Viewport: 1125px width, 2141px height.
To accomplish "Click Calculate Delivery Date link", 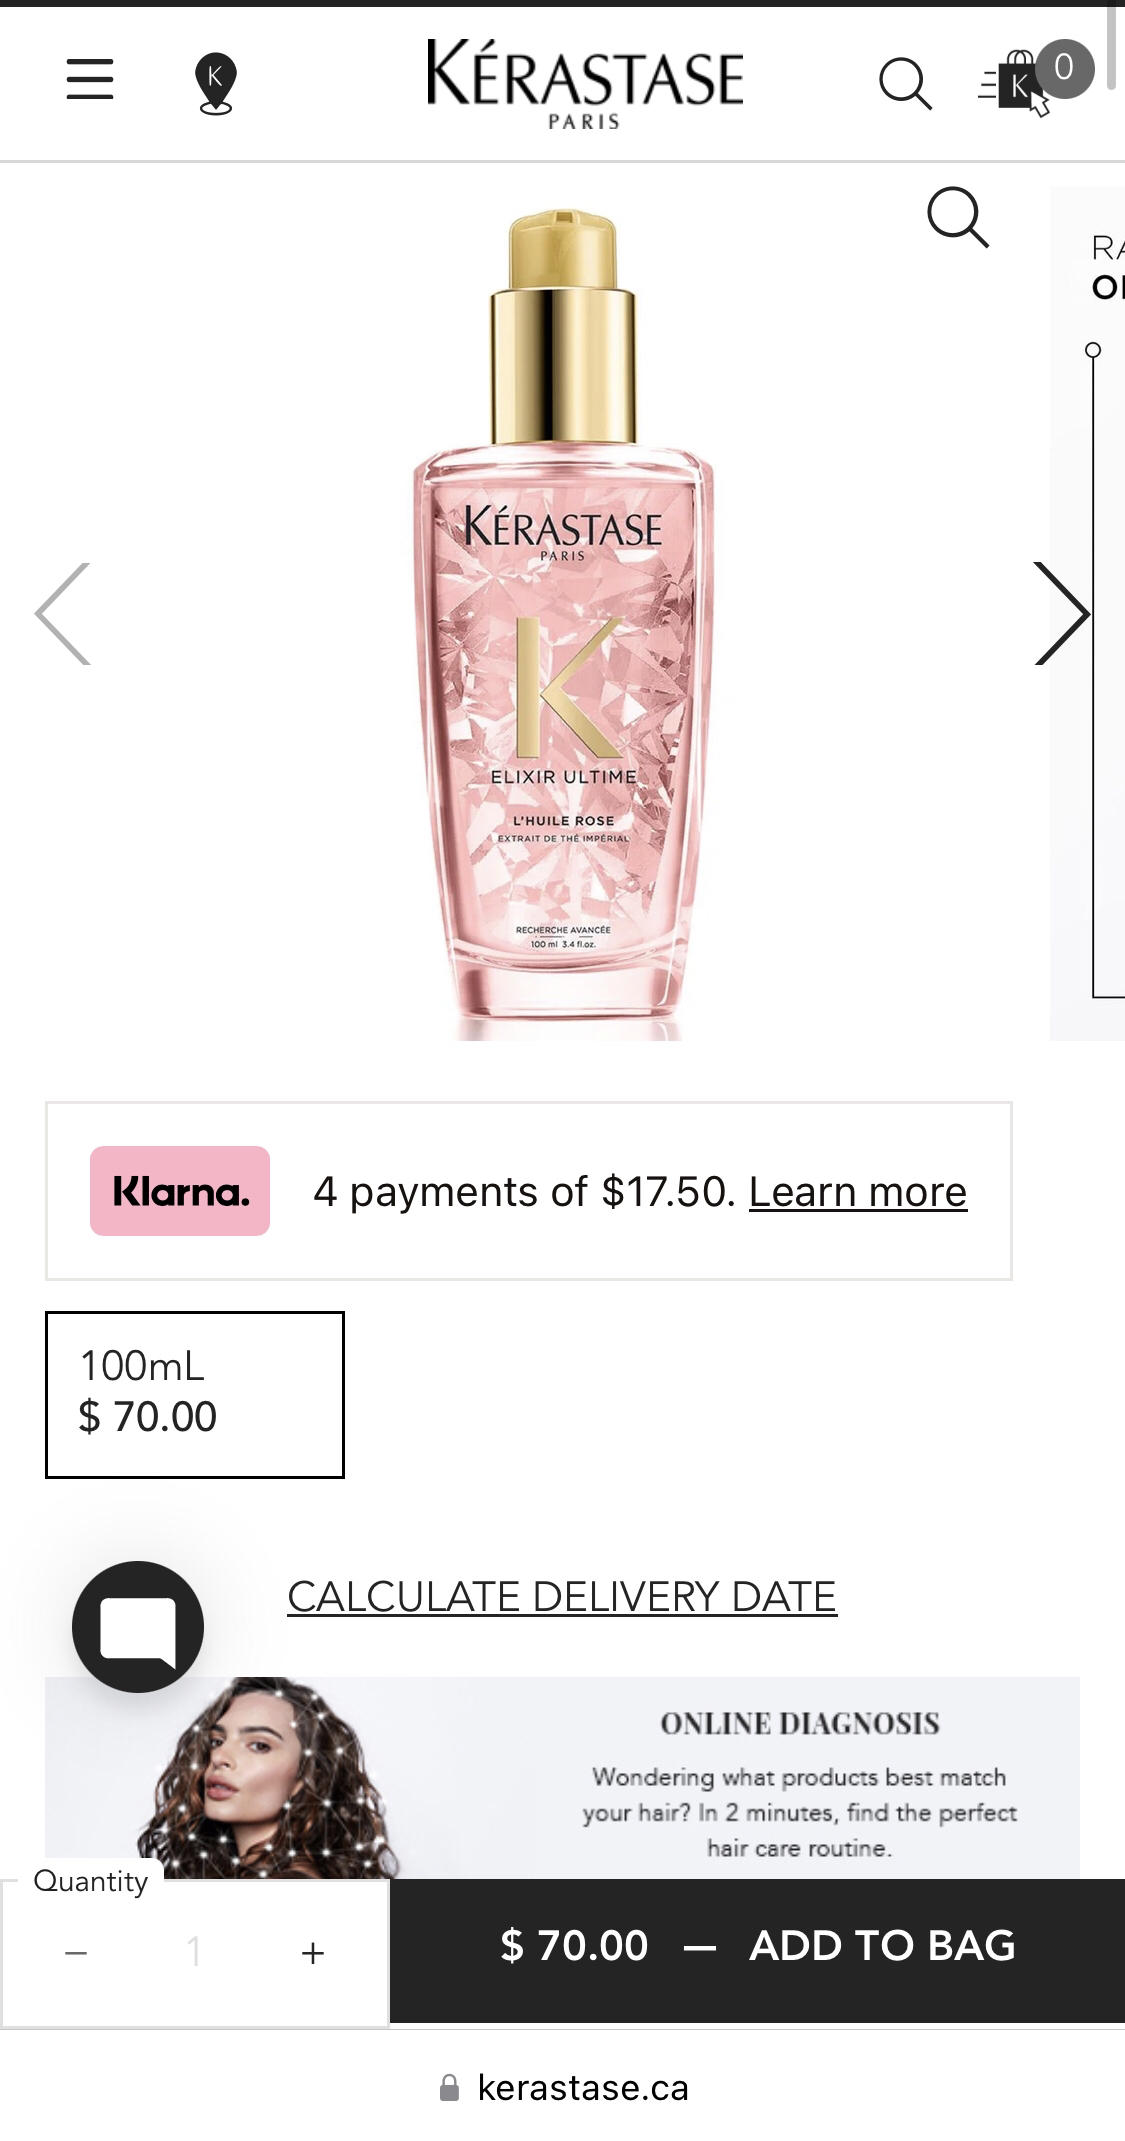I will (562, 1597).
